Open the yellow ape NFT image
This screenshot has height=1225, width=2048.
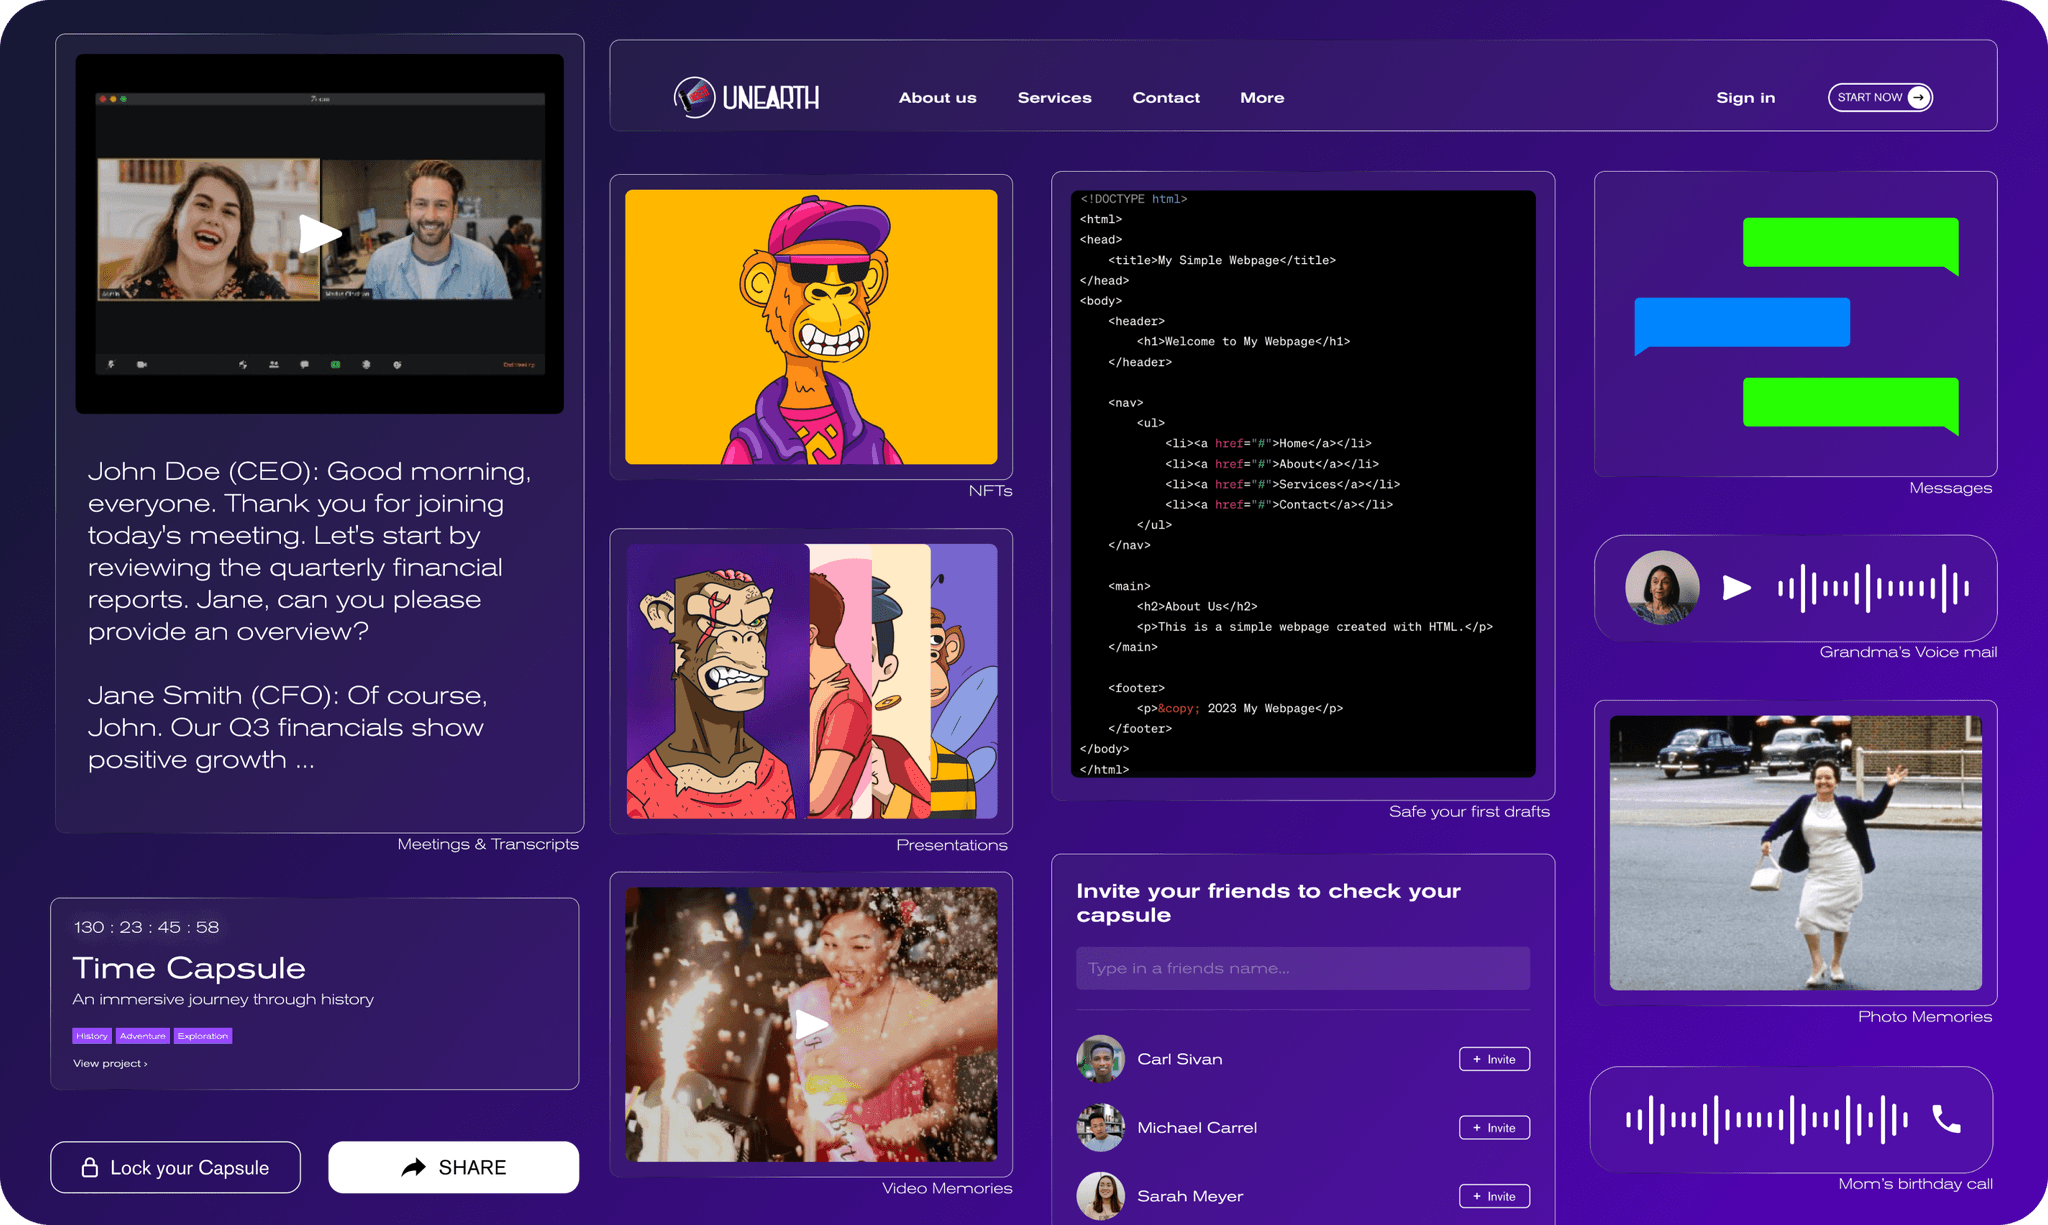[811, 327]
